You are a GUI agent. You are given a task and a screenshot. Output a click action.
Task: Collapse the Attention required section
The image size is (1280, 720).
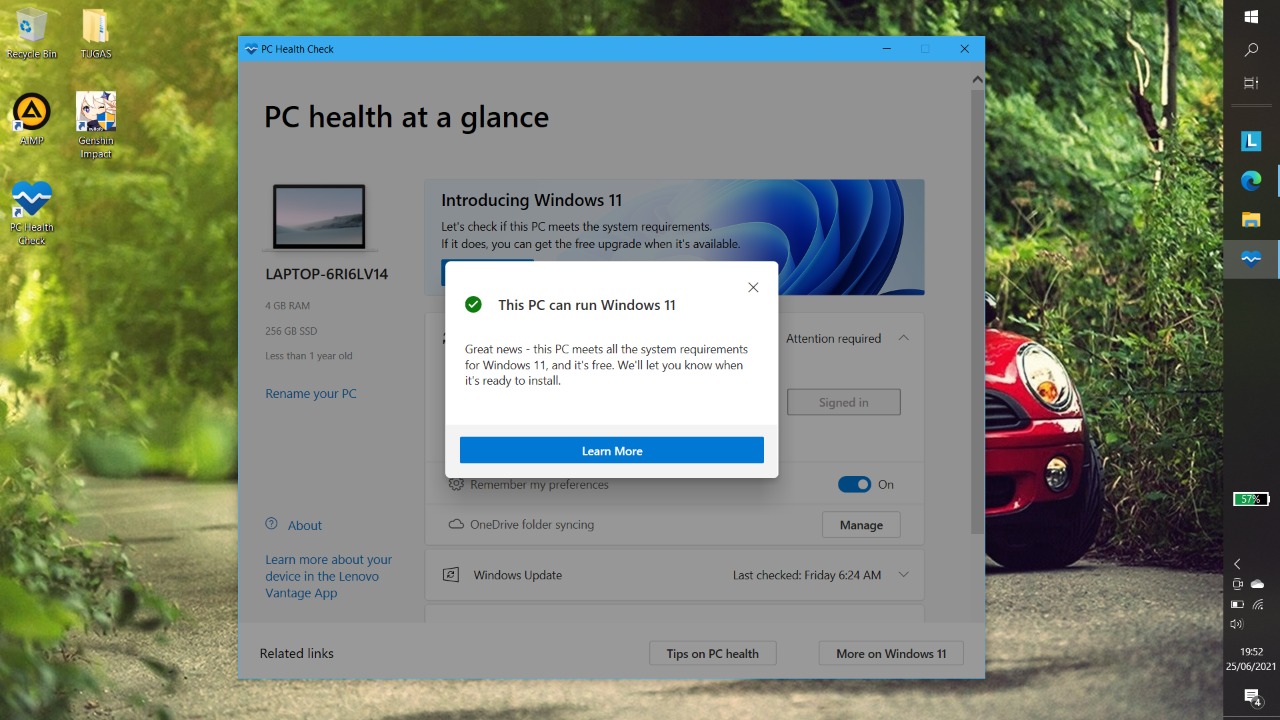coord(903,338)
